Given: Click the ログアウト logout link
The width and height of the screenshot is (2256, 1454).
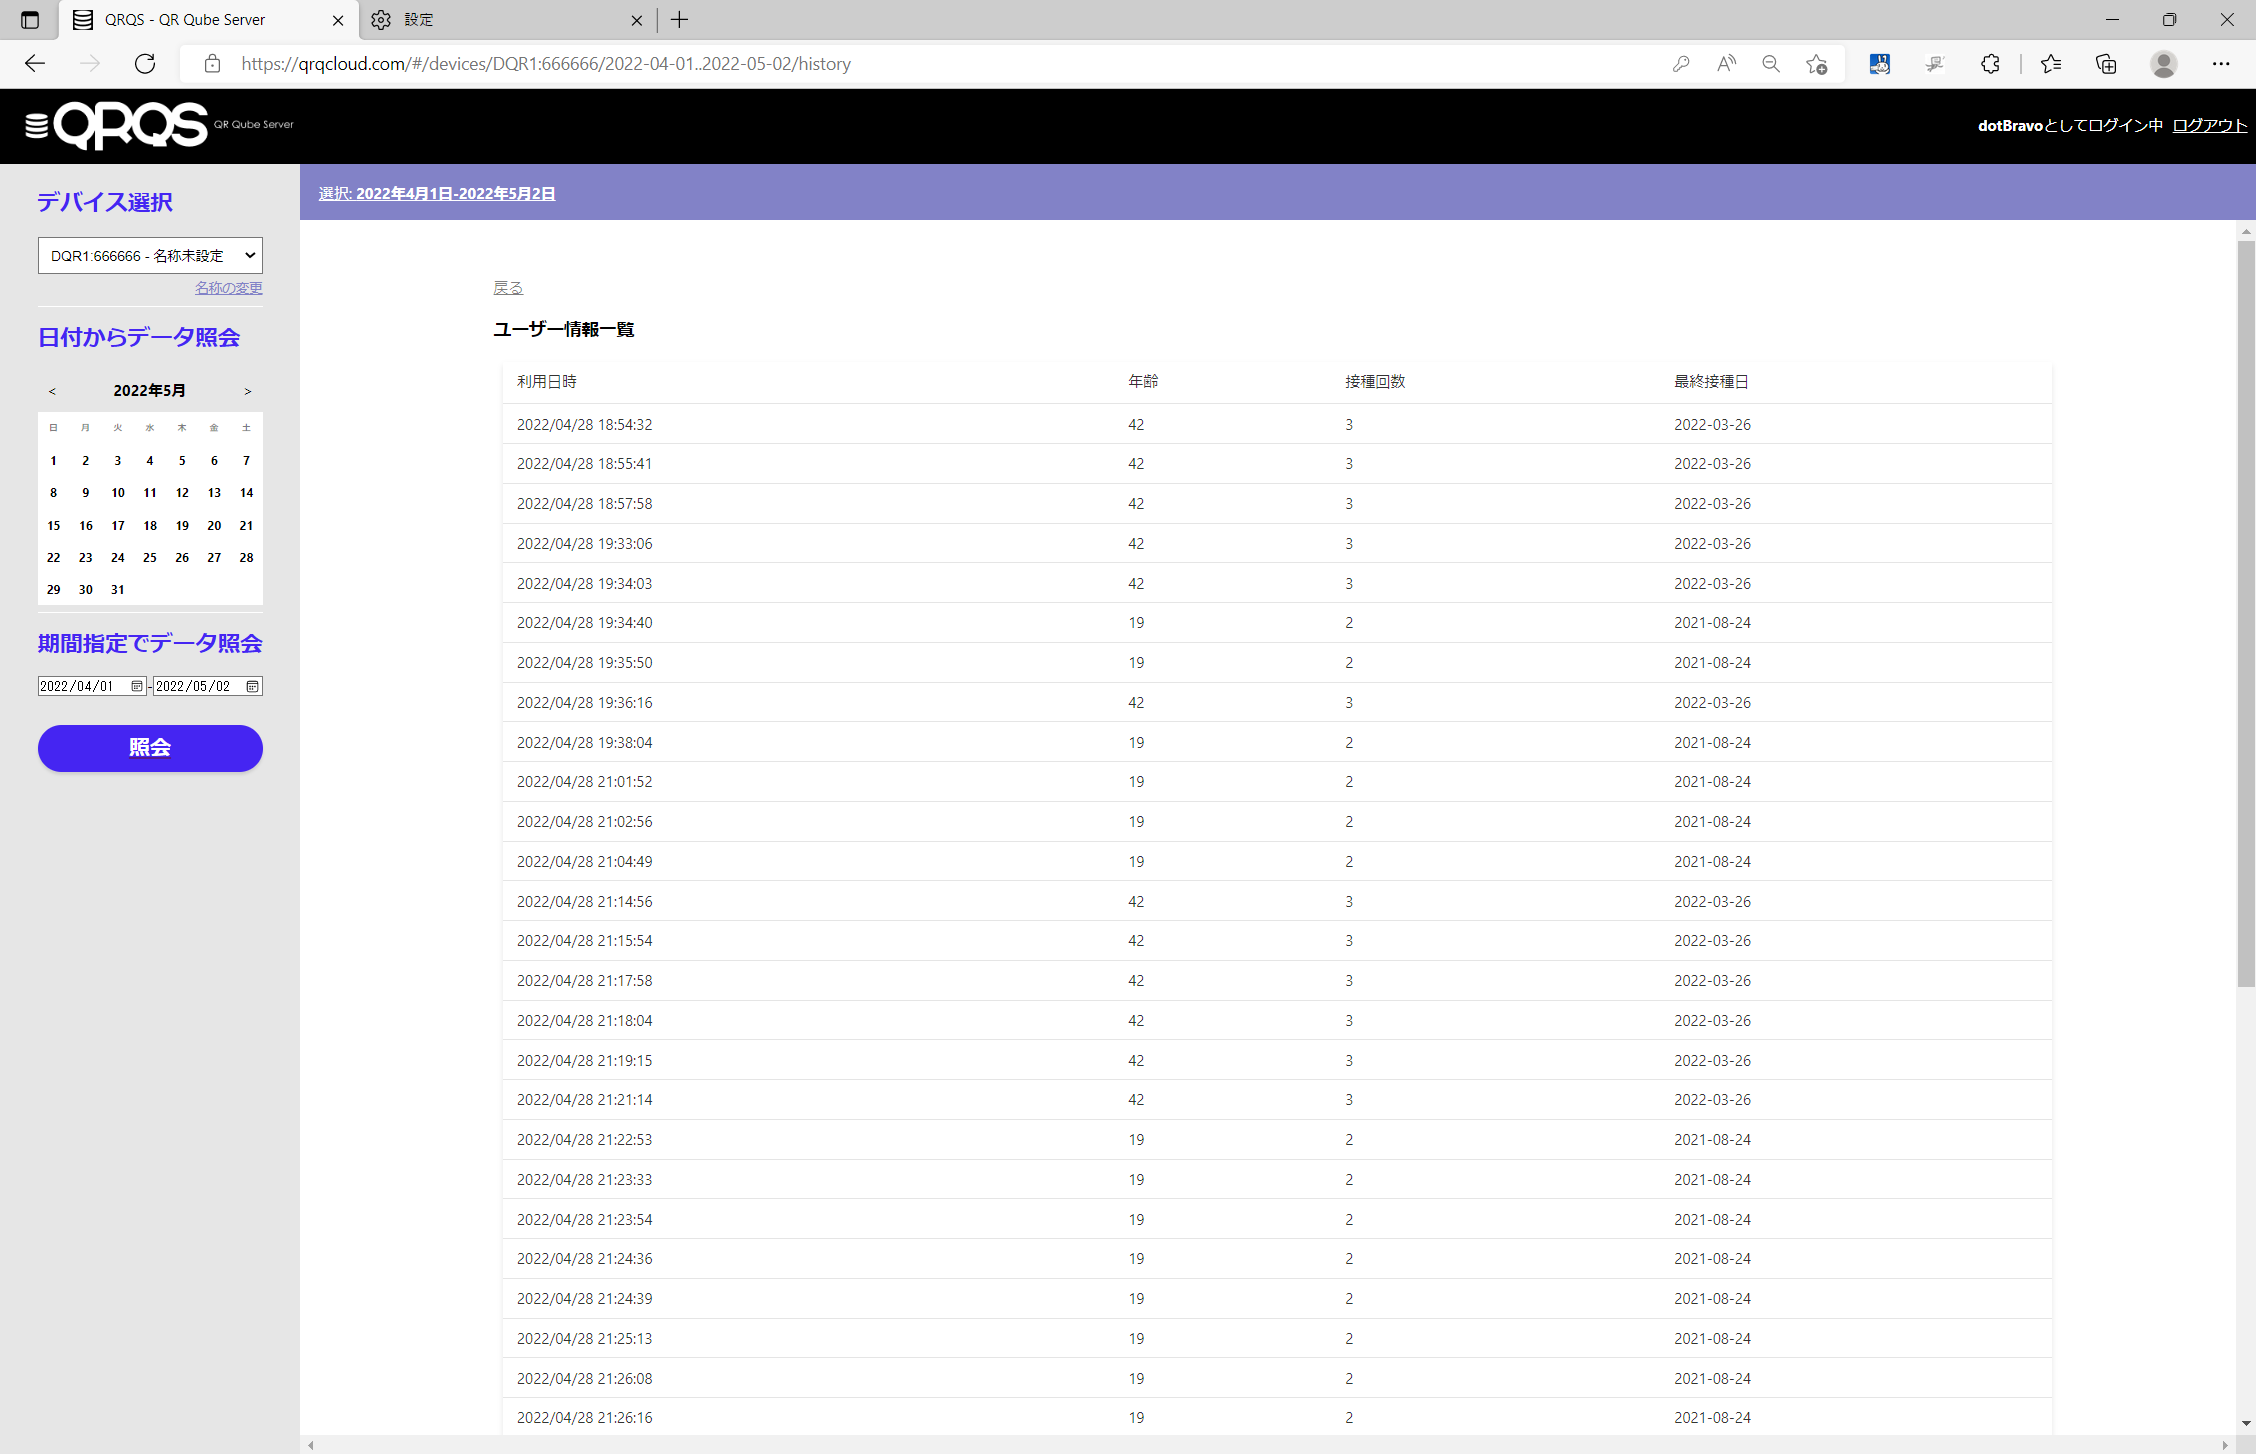Looking at the screenshot, I should pos(2209,125).
